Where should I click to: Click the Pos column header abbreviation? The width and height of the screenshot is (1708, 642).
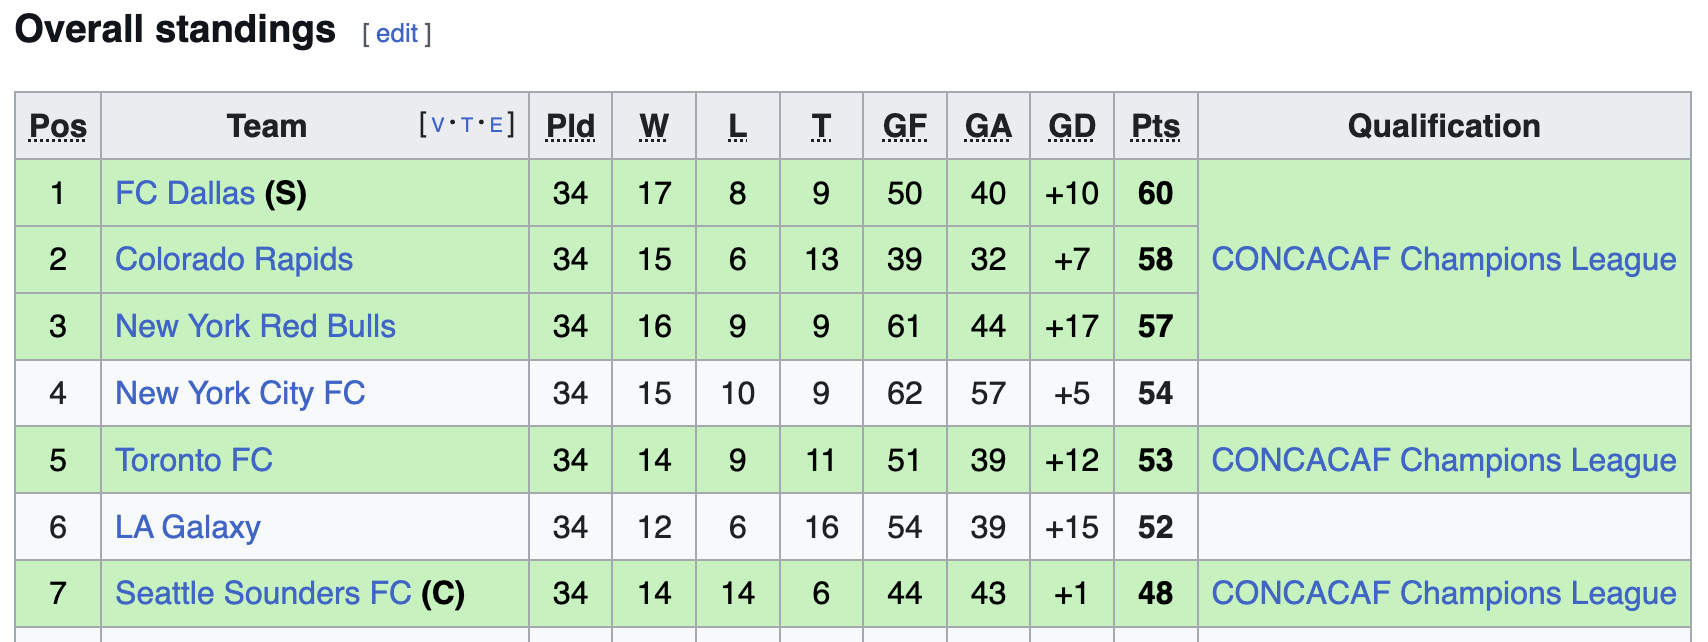[x=58, y=127]
